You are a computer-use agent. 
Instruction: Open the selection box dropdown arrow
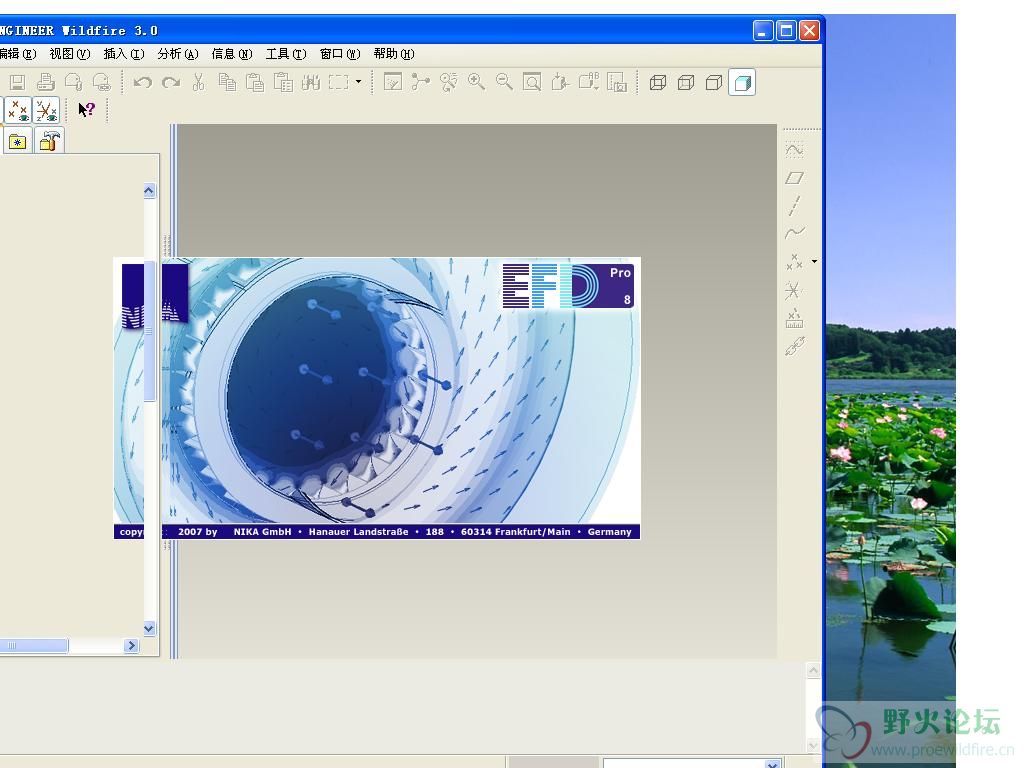tap(359, 82)
